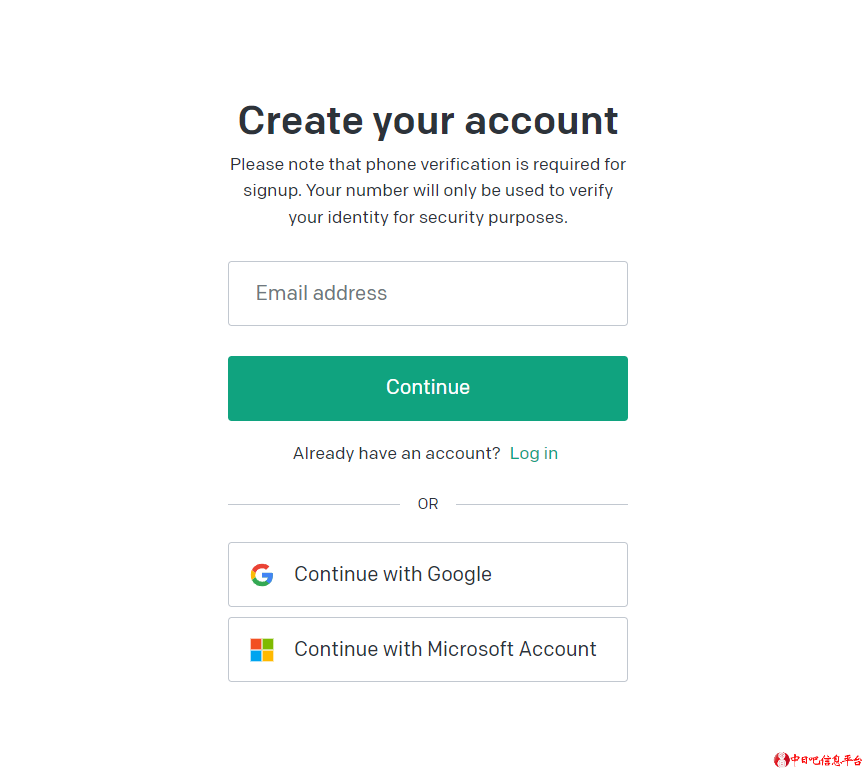This screenshot has height=774, width=868.
Task: Select Continue with Microsoft Account
Action: click(x=427, y=650)
